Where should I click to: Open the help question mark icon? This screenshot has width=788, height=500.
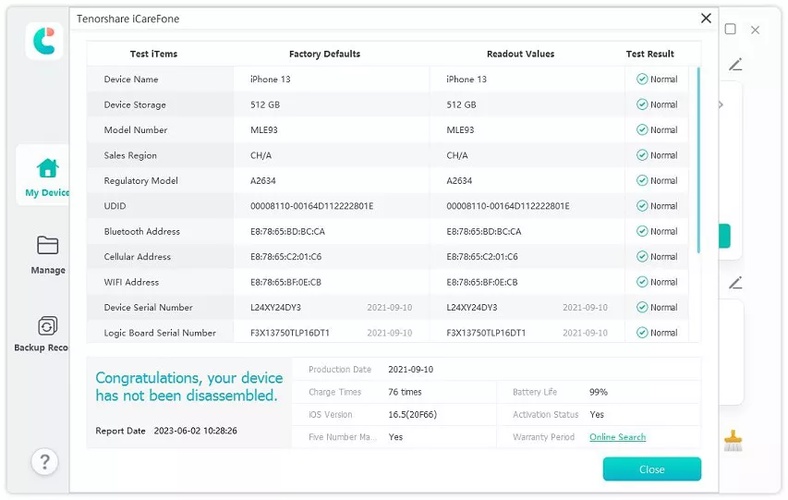coord(45,461)
